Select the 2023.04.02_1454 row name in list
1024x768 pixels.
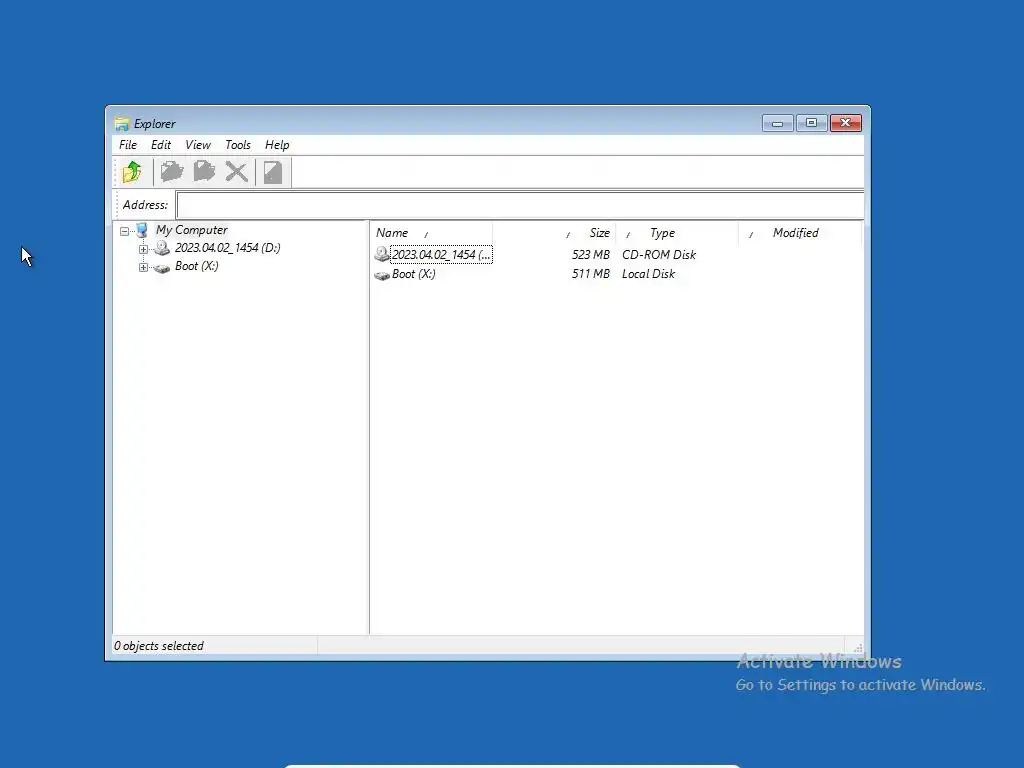pos(441,255)
